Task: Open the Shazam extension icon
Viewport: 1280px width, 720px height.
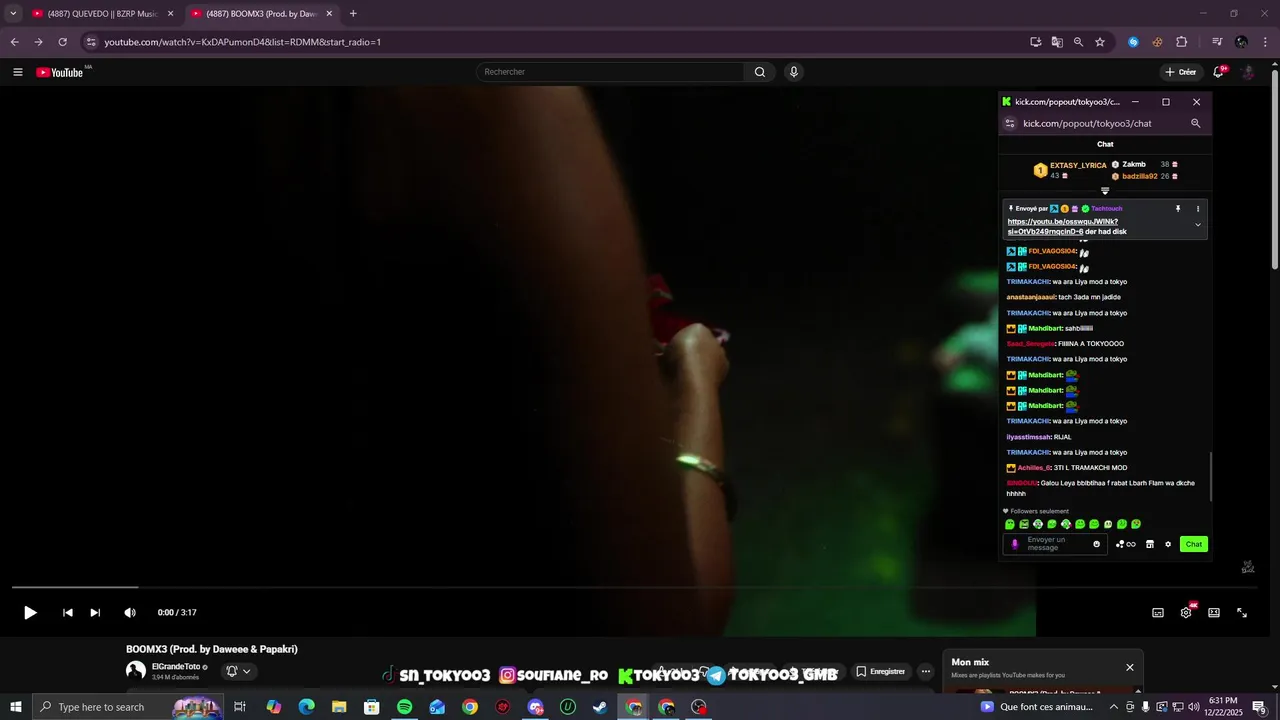Action: 1133,42
